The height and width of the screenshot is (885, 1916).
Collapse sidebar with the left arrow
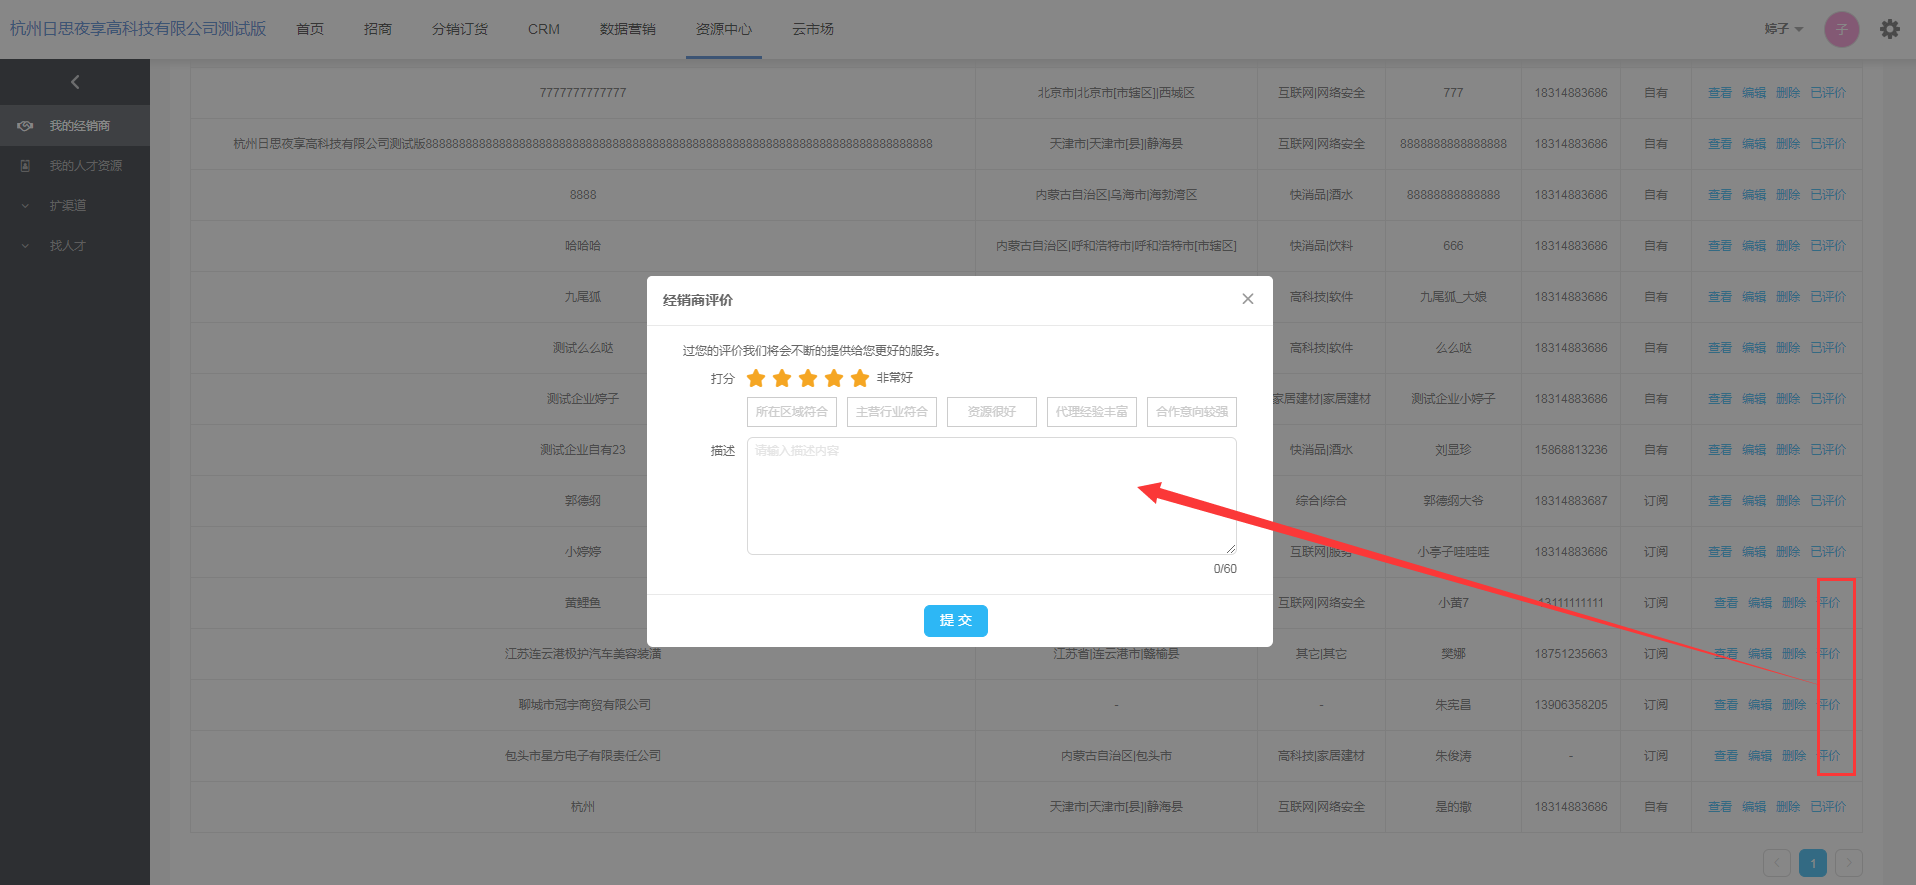click(75, 82)
